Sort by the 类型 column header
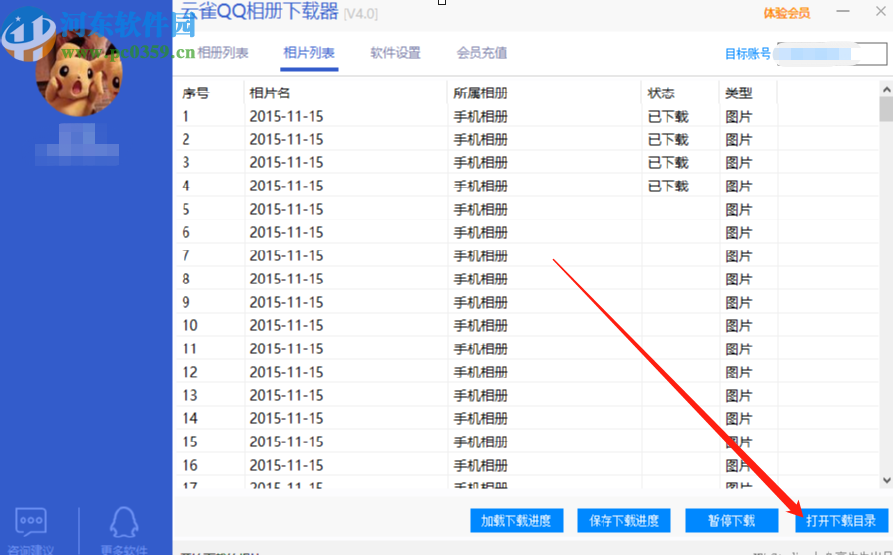 click(x=739, y=93)
